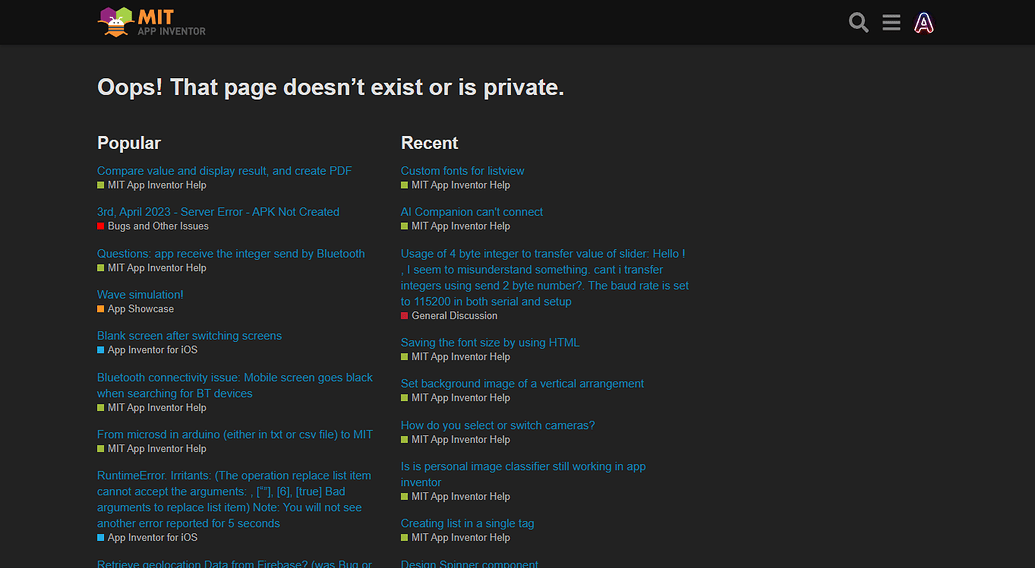1035x568 pixels.
Task: Open 'Custom fonts for listview' topic
Action: click(462, 171)
